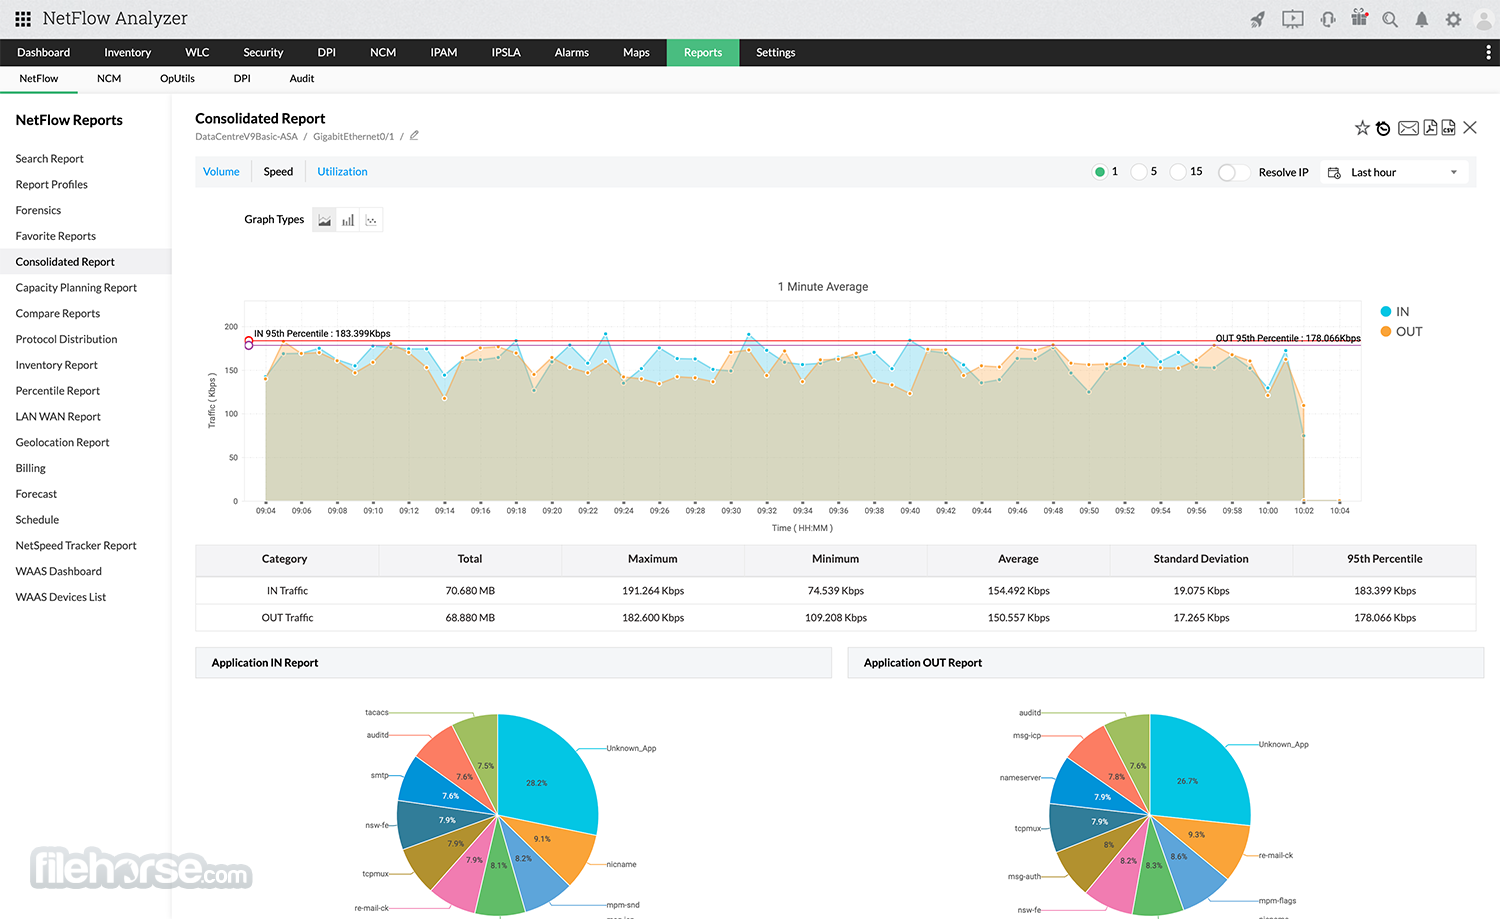Go to the Dashboard tab
The width and height of the screenshot is (1500, 919).
click(44, 52)
